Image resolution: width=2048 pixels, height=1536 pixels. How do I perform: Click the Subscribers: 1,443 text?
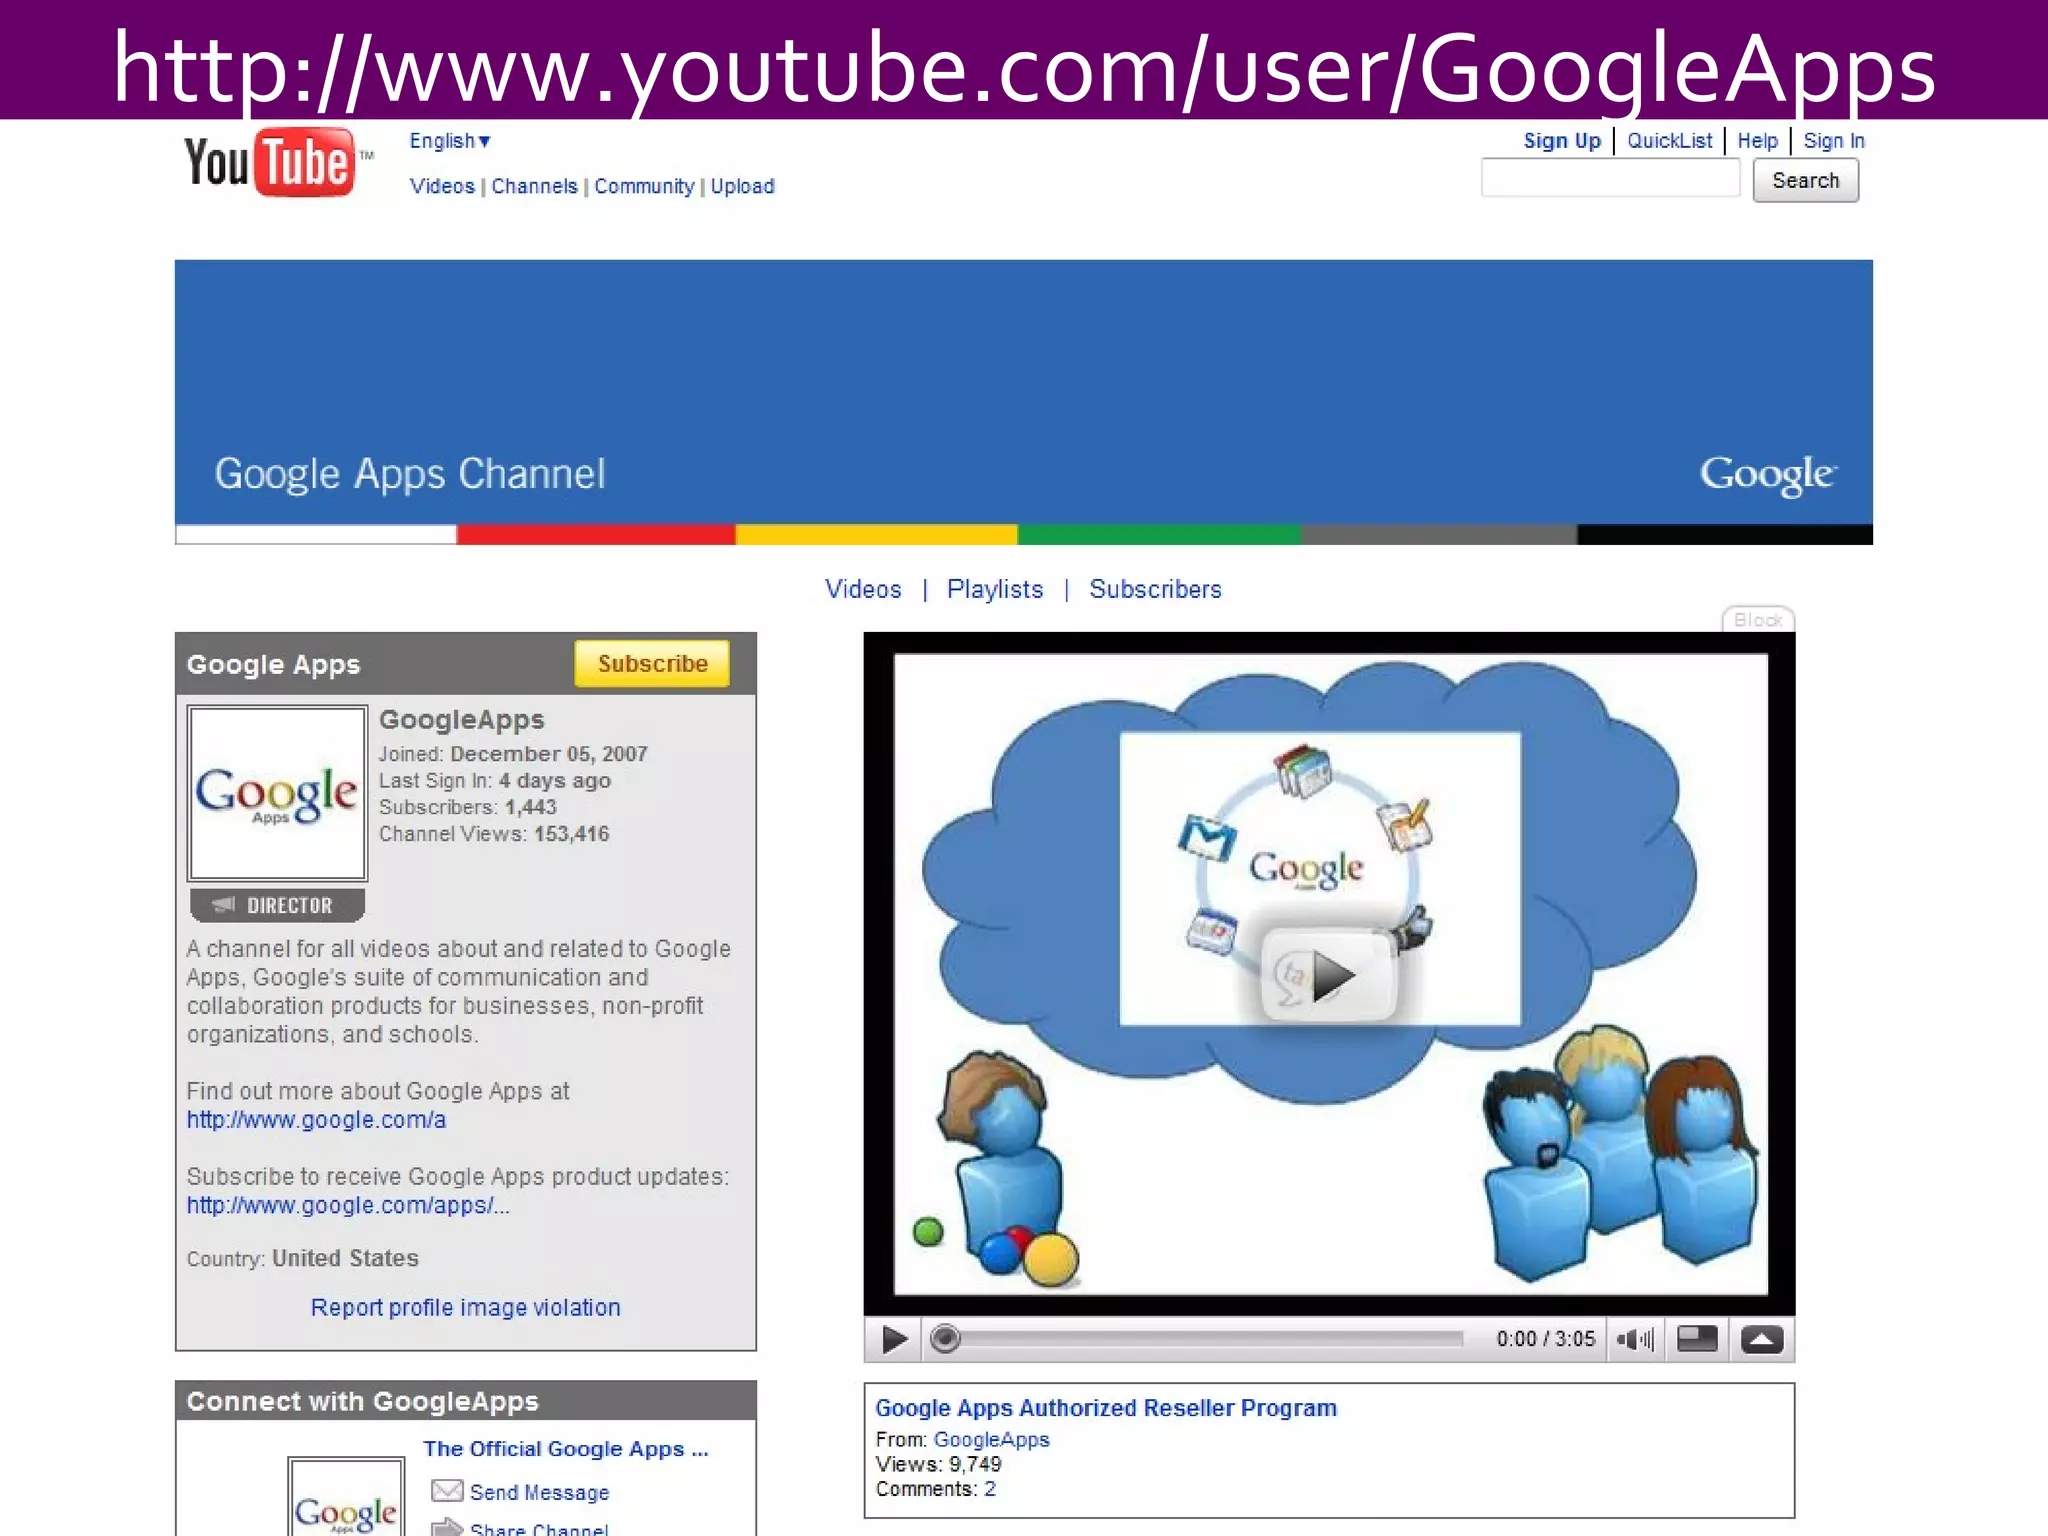point(467,807)
